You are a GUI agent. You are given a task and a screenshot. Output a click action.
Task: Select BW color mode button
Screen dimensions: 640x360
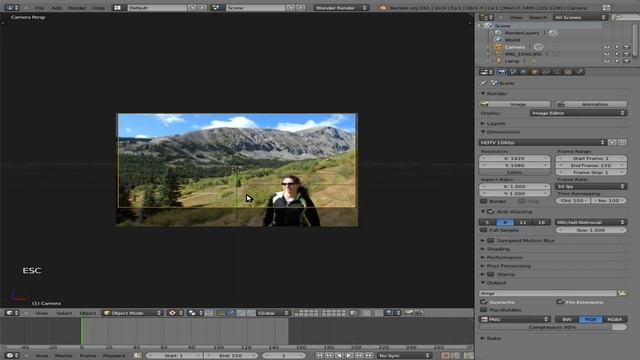click(567, 319)
